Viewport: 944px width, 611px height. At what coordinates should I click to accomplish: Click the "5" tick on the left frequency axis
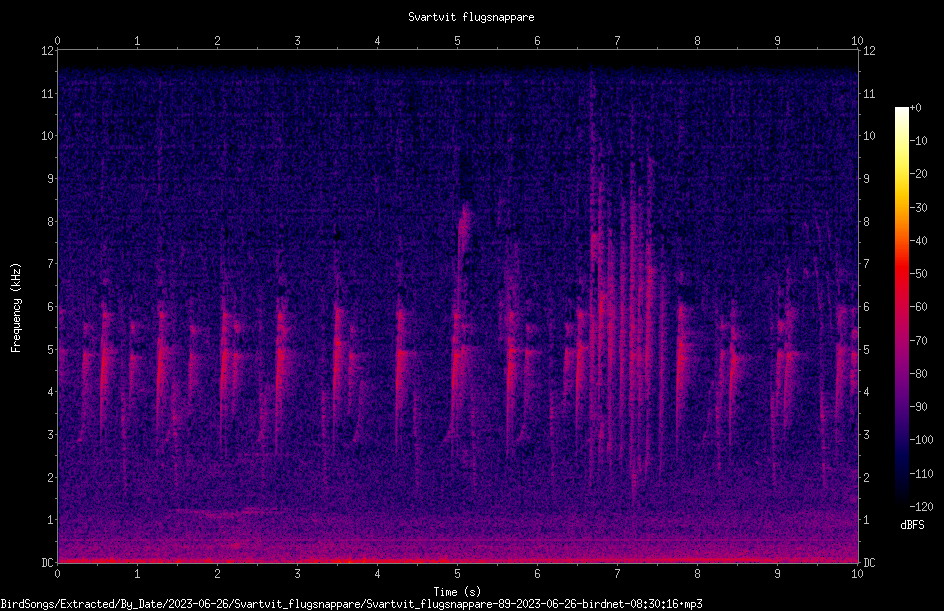51,349
